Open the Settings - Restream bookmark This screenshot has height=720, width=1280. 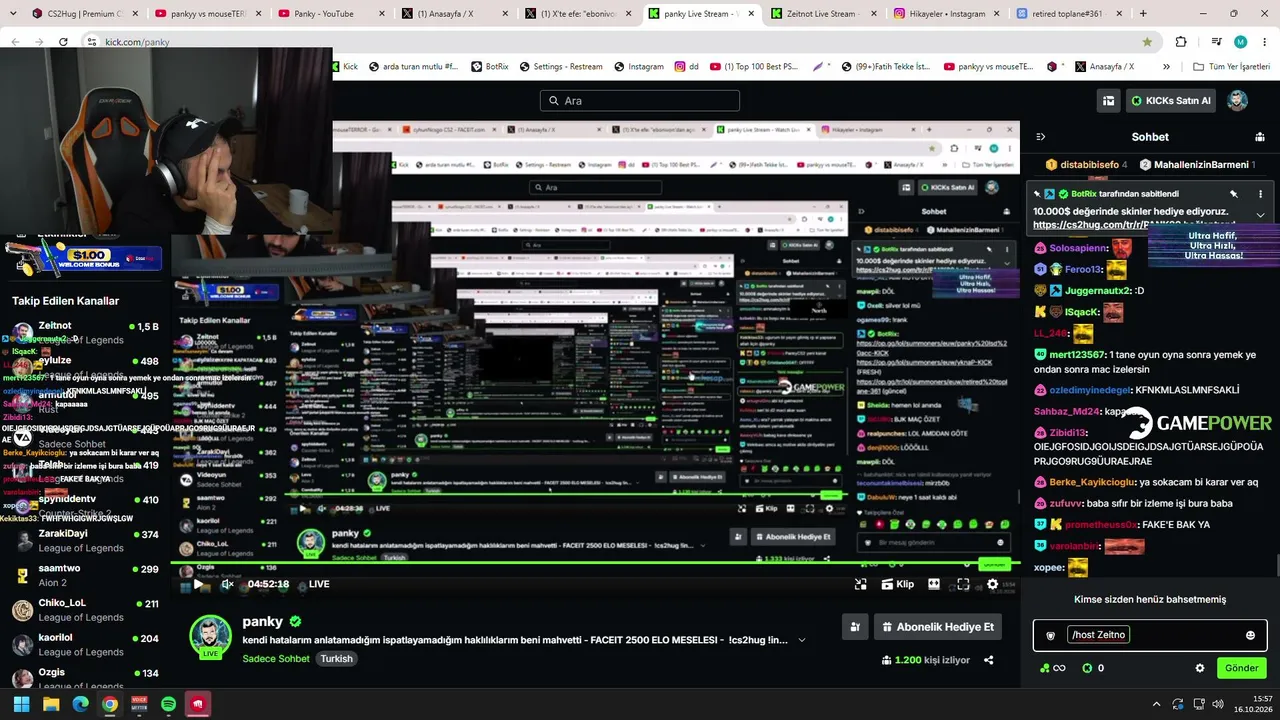[x=560, y=67]
